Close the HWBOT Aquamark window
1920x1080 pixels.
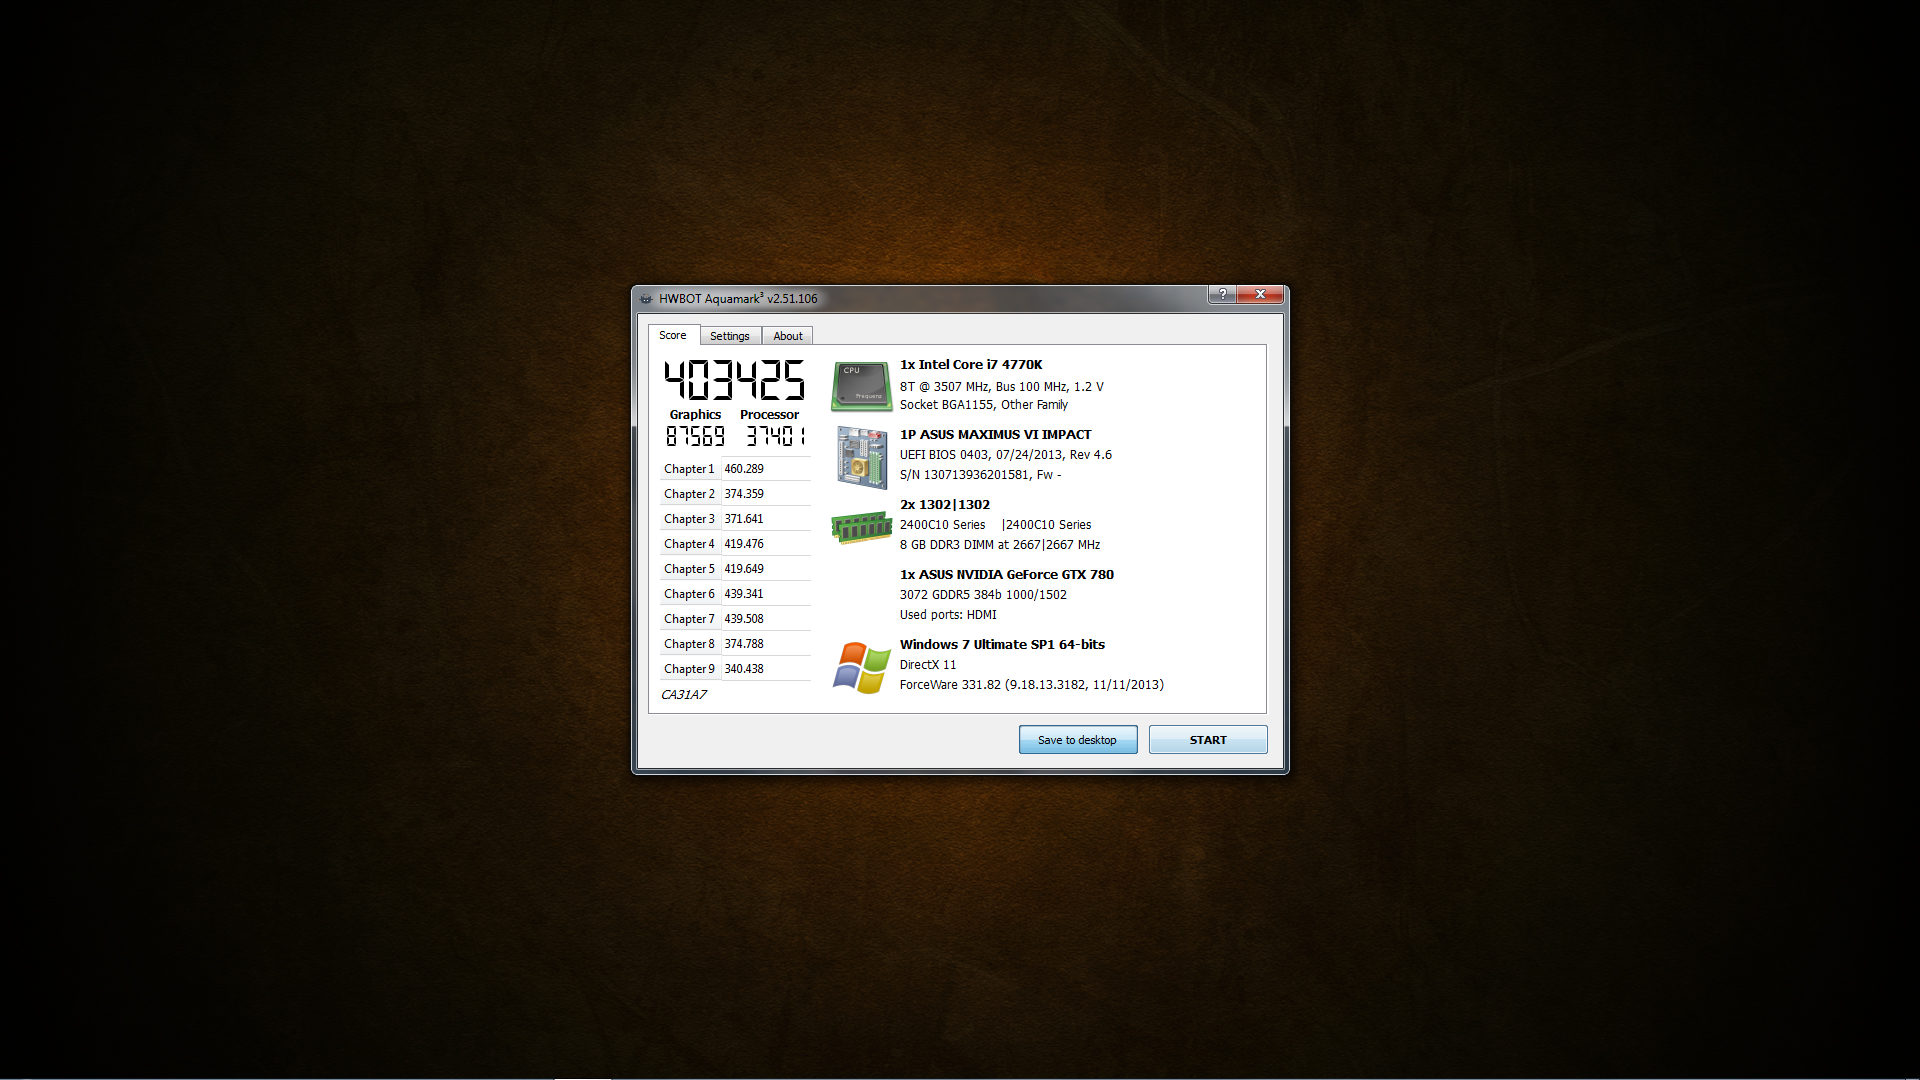point(1260,294)
